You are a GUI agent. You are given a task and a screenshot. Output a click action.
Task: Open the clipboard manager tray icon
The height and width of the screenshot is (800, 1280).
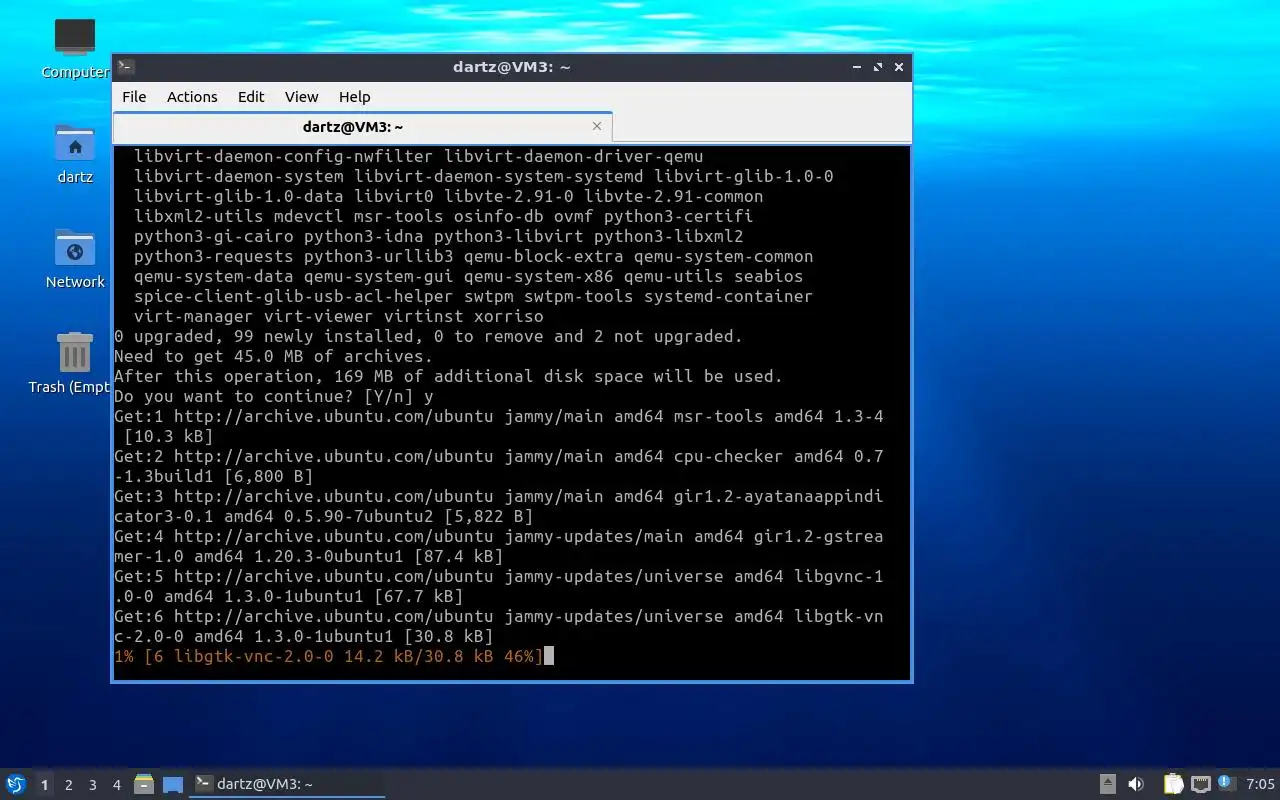[x=1173, y=784]
